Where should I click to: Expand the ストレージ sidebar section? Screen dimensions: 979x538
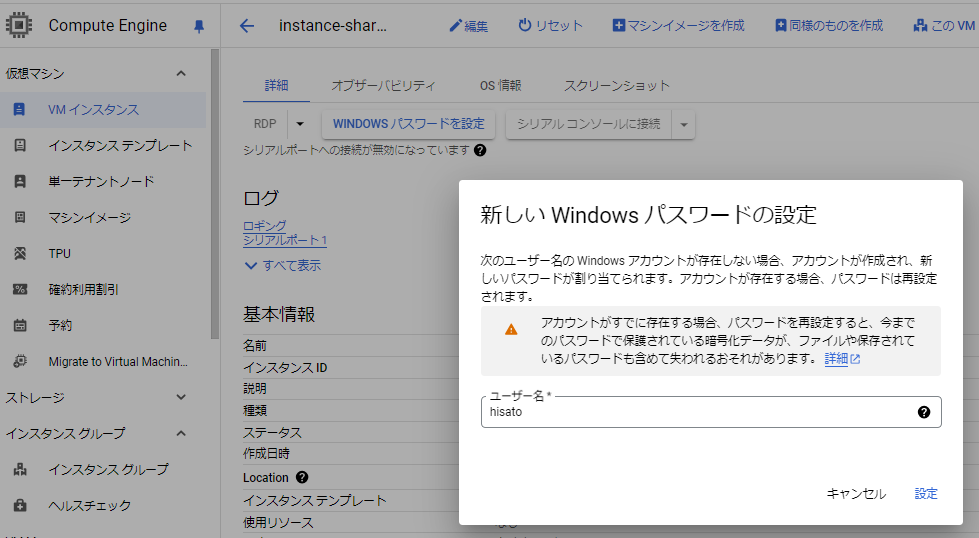tap(181, 397)
